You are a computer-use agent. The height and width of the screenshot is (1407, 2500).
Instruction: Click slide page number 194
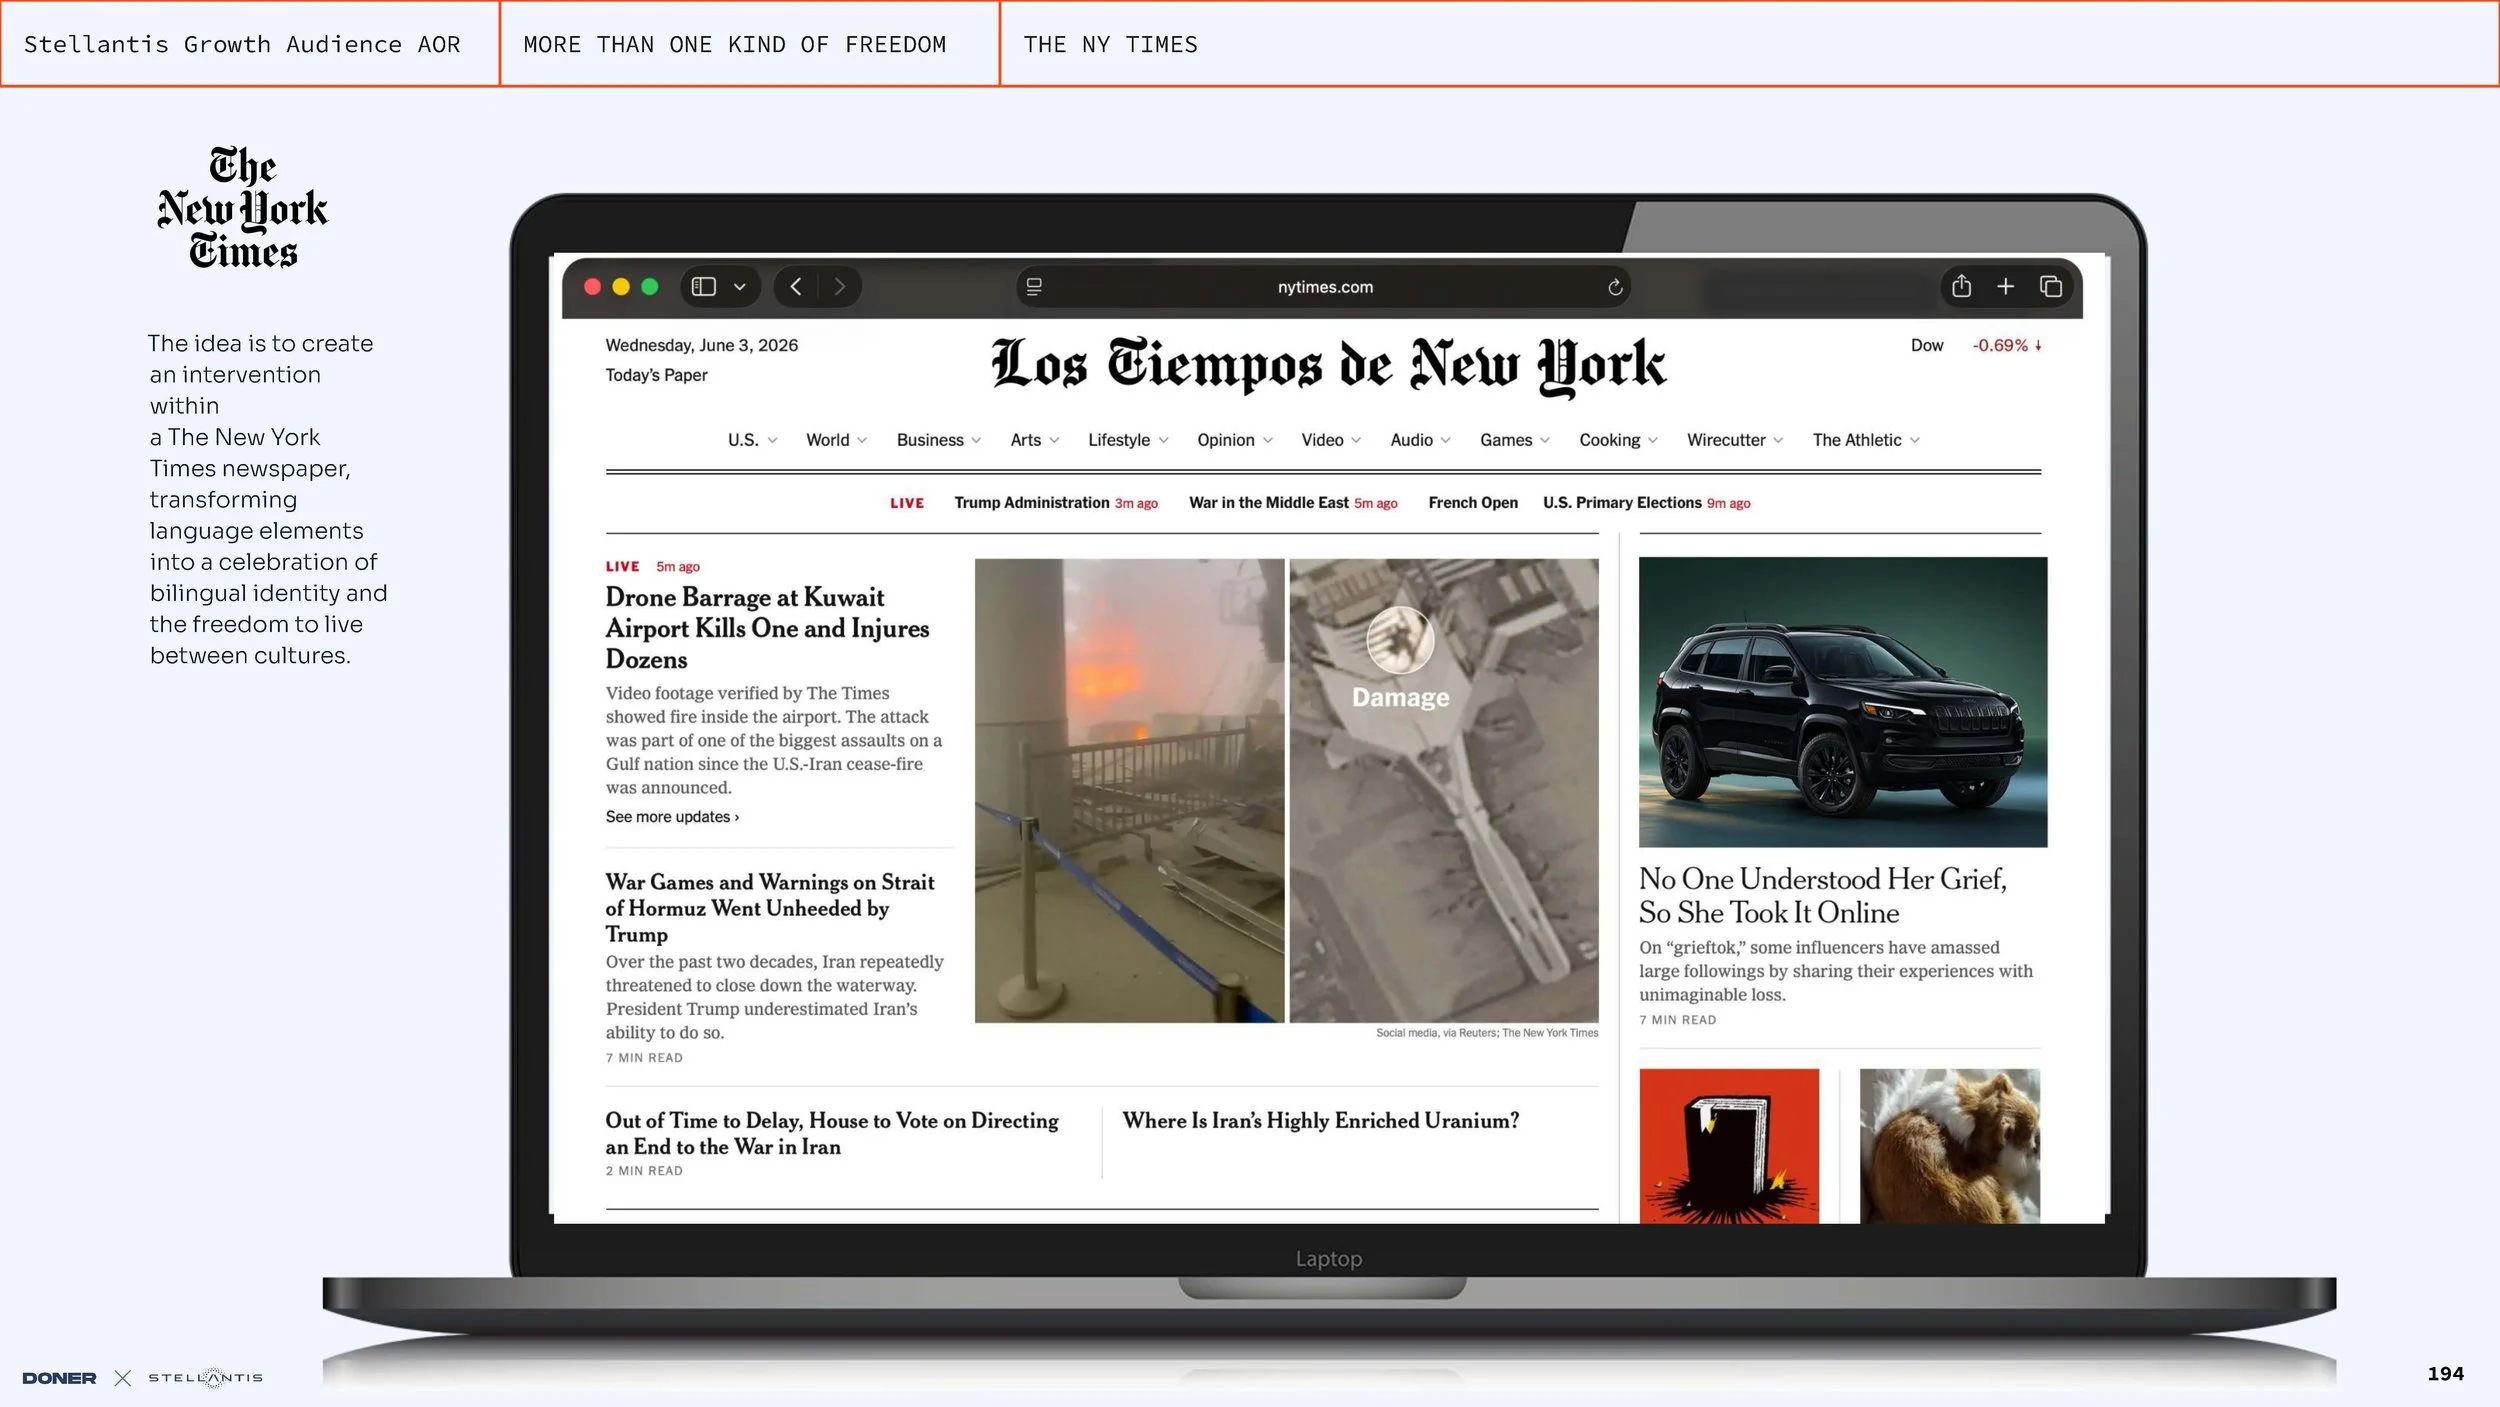[2445, 1374]
